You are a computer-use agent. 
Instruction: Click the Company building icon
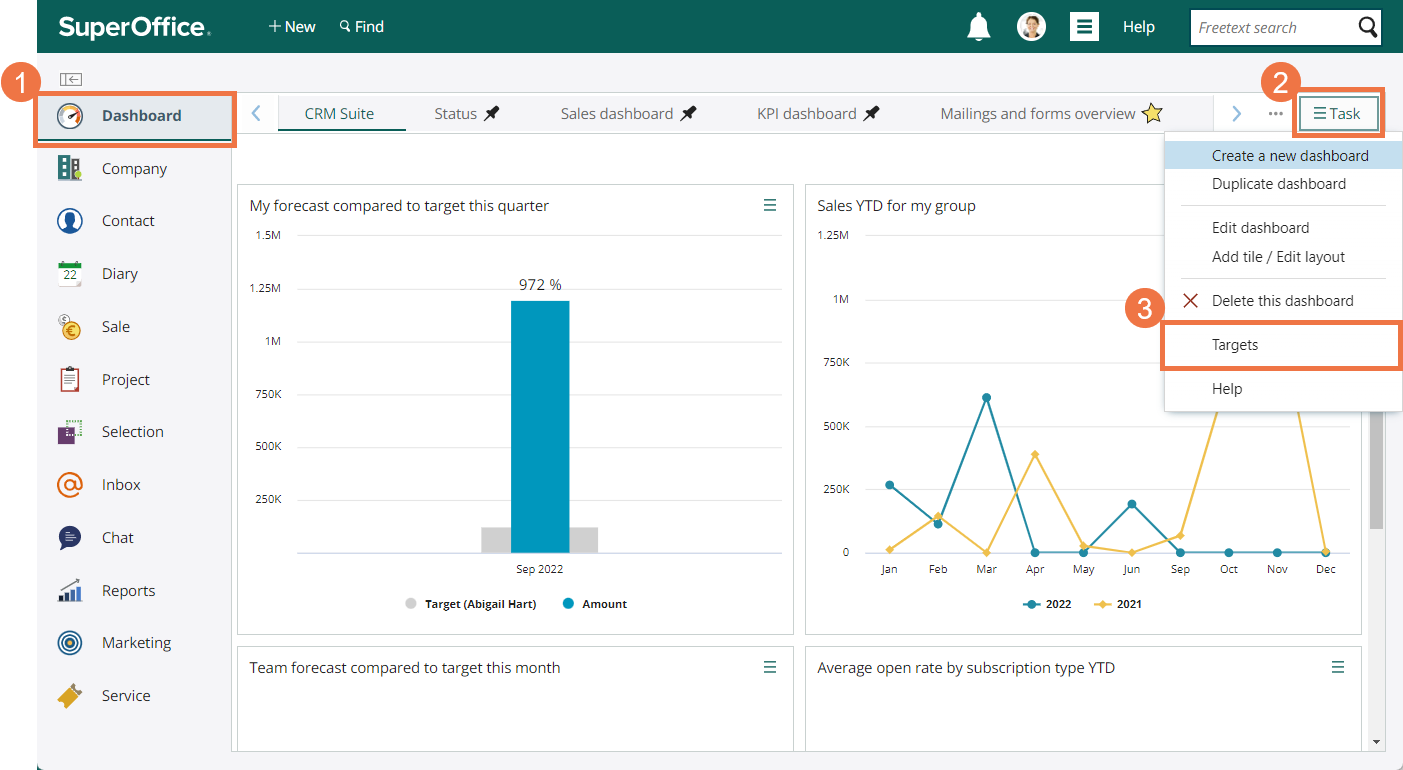click(69, 168)
